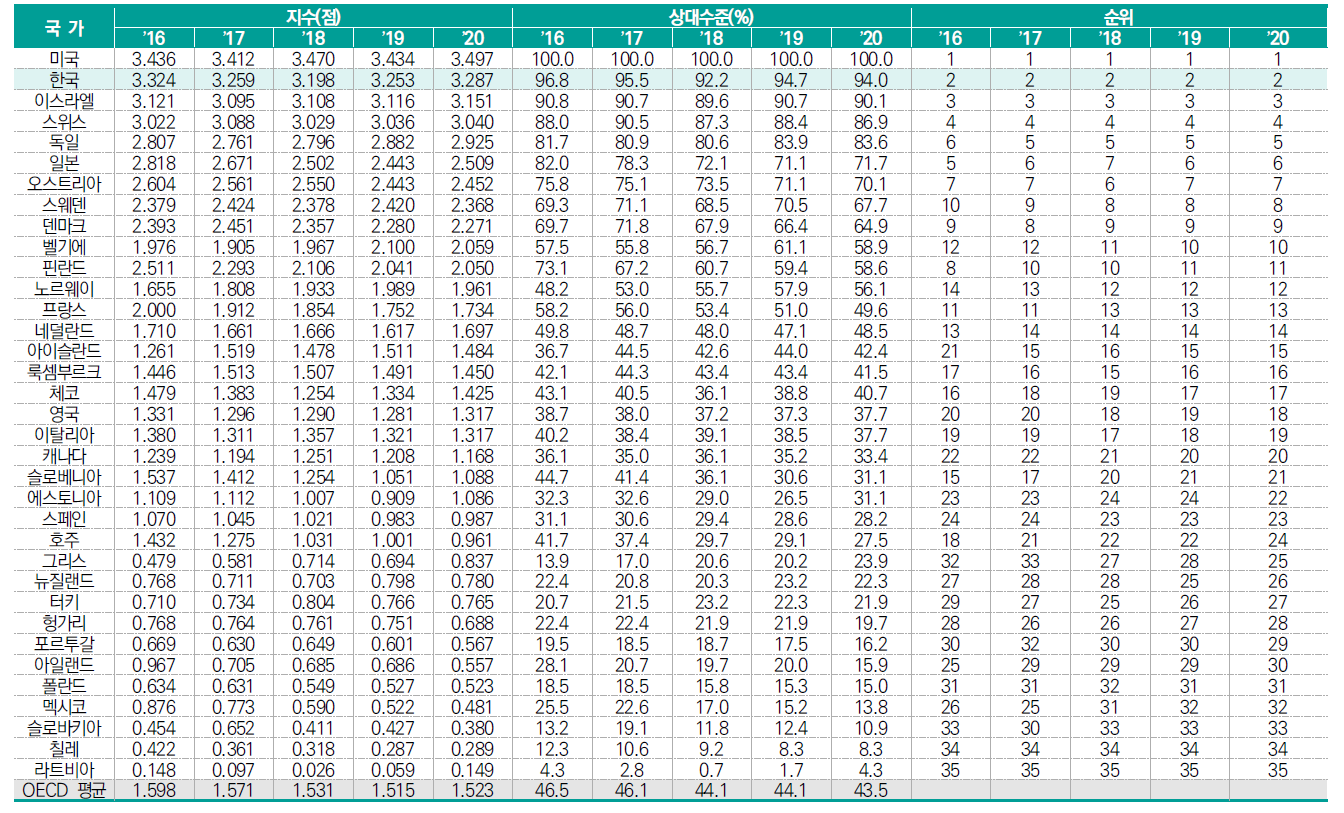Screen dimensions: 1344x813
Task: Click the 순위 group header
Action: pos(1119,15)
